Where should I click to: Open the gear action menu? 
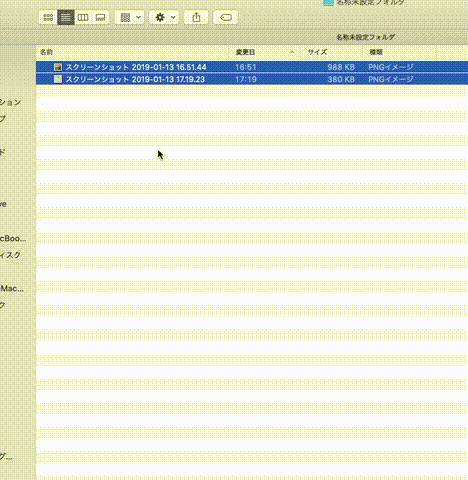click(164, 17)
